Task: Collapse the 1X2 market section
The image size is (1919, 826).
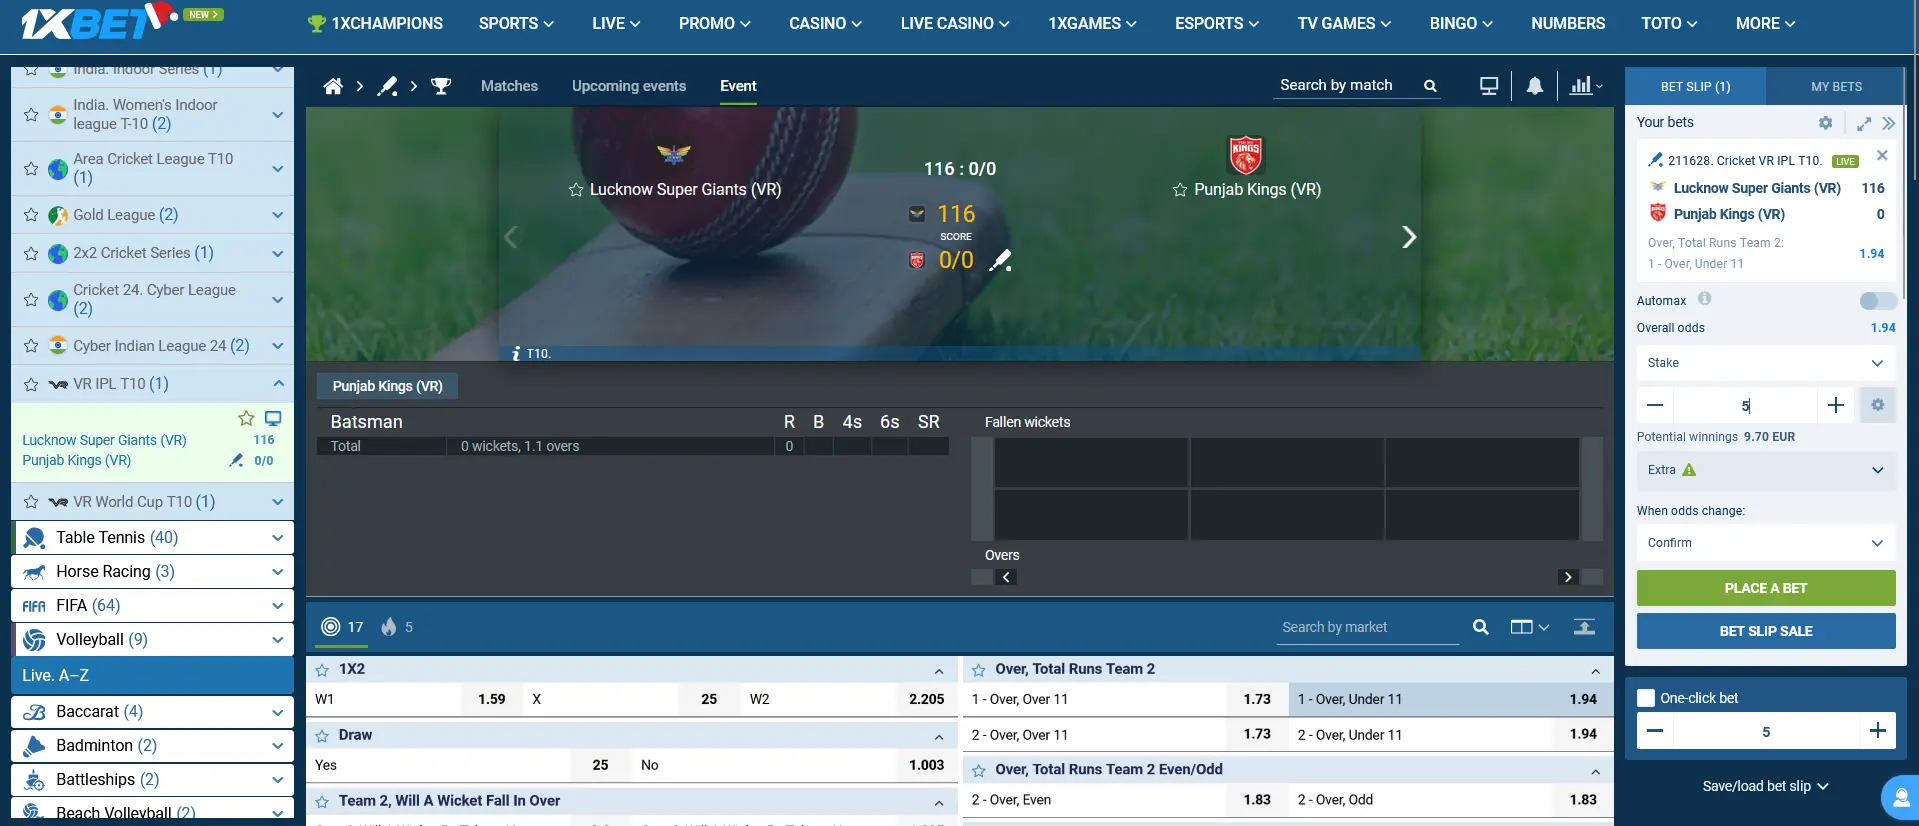Action: [x=939, y=670]
